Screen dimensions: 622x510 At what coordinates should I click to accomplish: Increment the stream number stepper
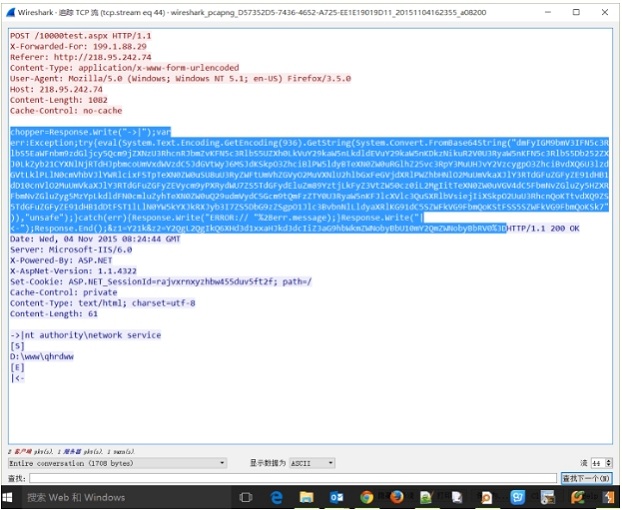[x=609, y=461]
